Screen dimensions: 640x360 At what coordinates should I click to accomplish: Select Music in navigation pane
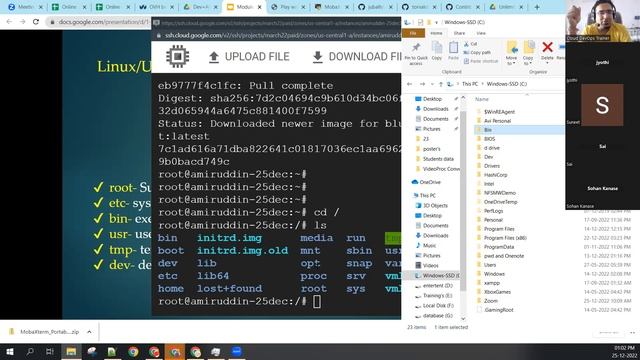tap(429, 245)
